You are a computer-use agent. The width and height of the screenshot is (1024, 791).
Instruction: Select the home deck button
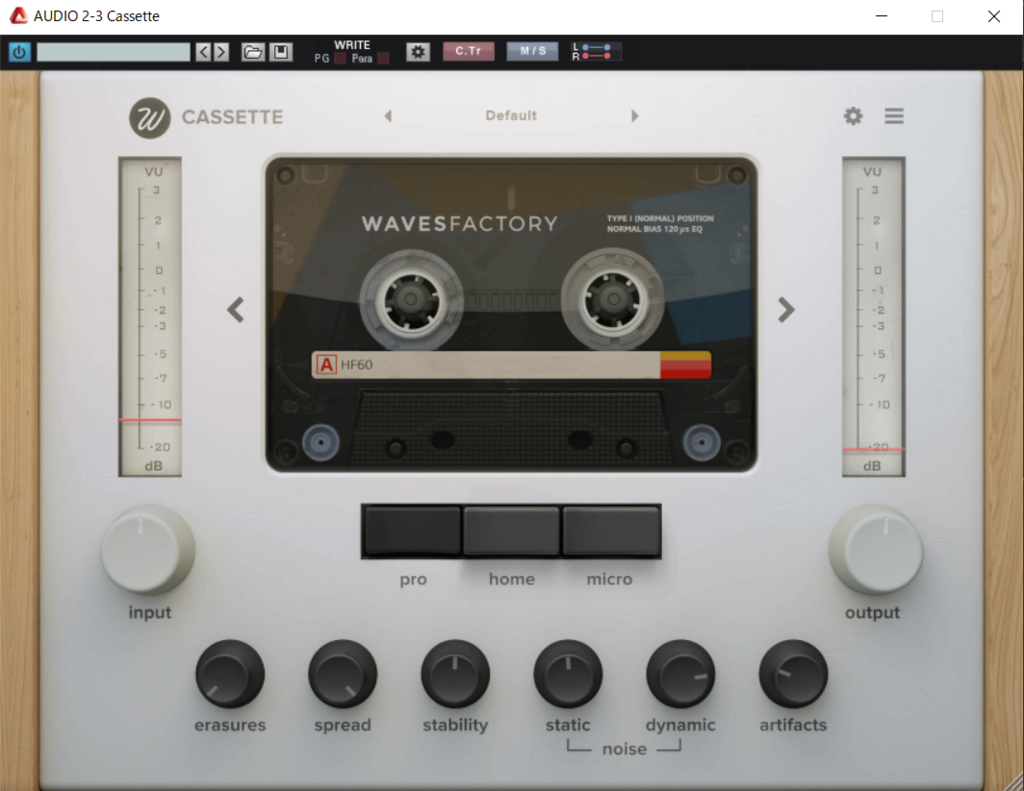pos(511,531)
